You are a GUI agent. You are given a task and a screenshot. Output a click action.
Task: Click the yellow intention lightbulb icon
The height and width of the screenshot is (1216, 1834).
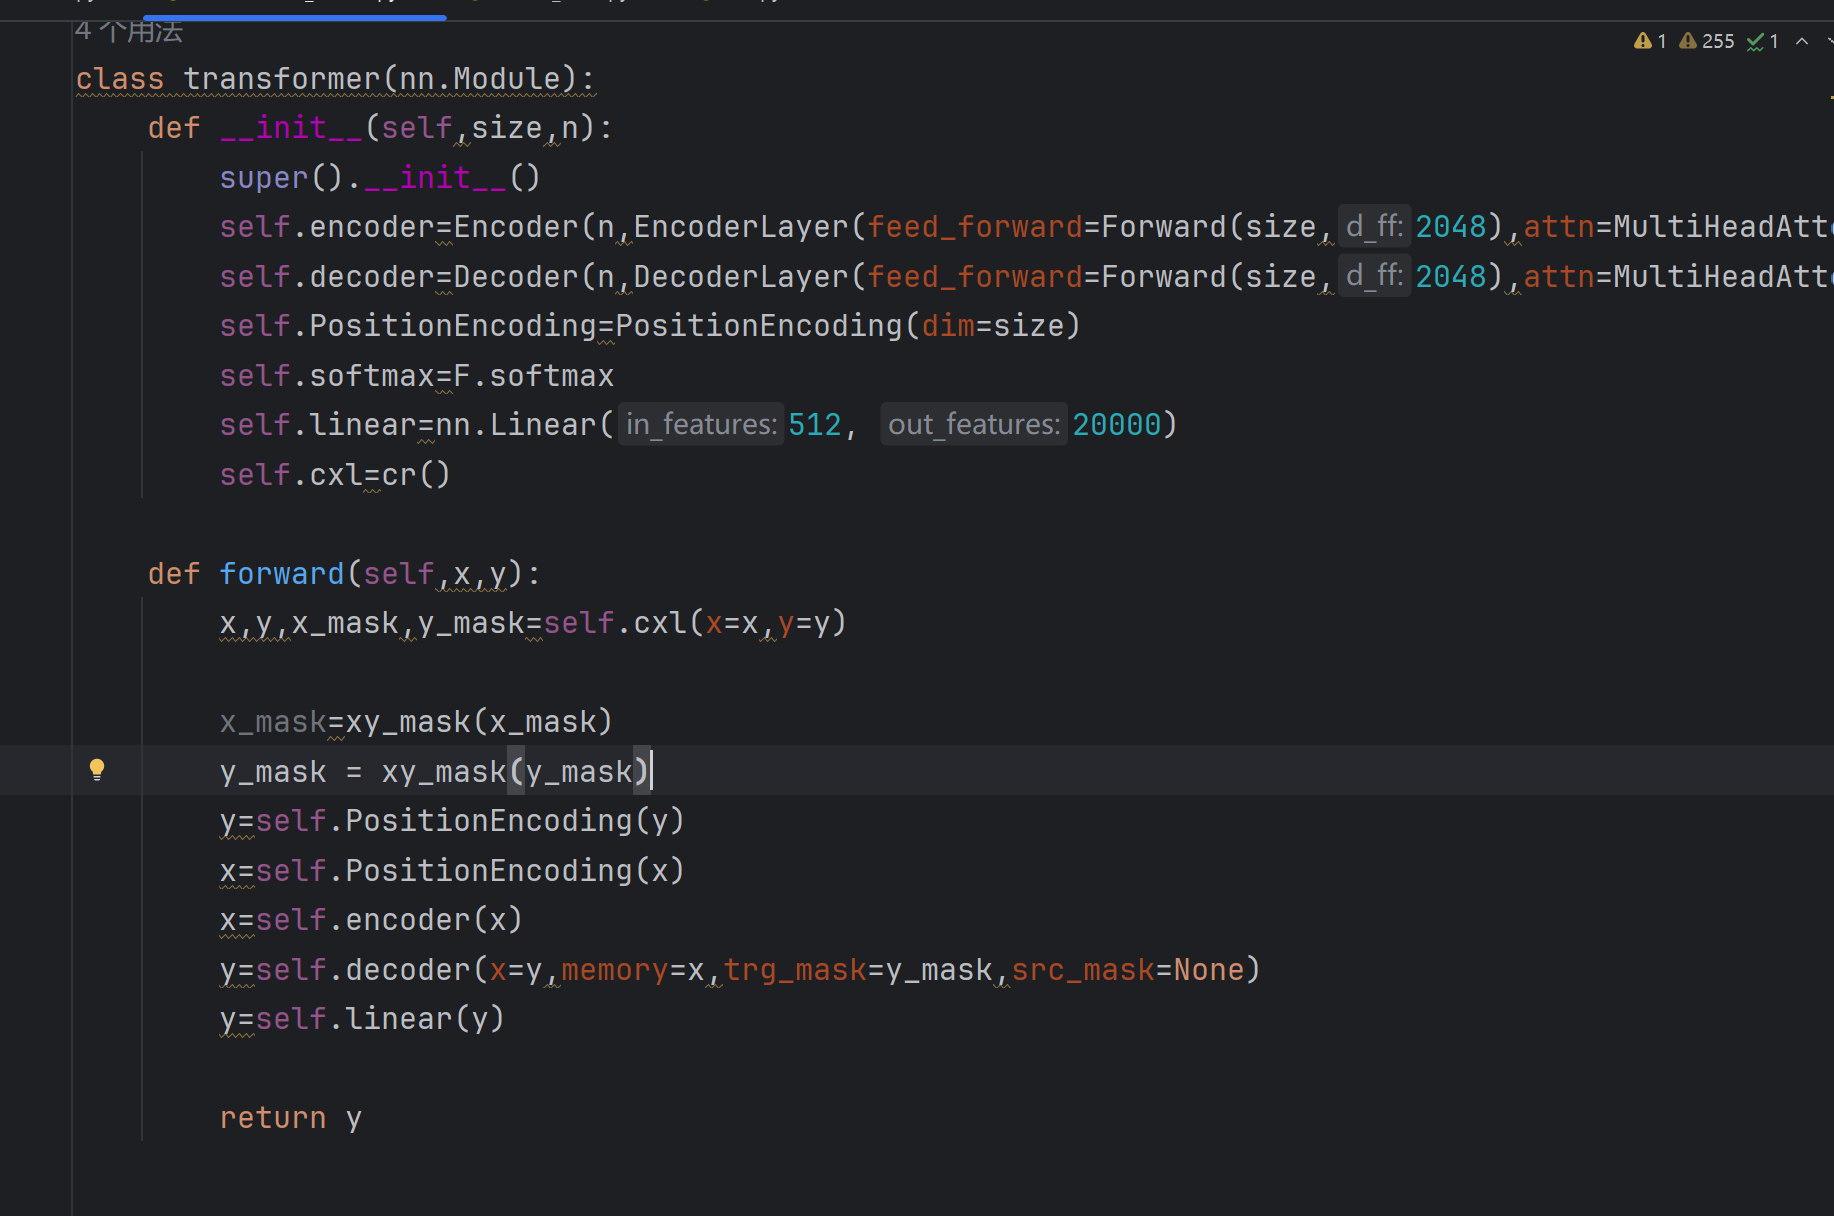pyautogui.click(x=97, y=769)
